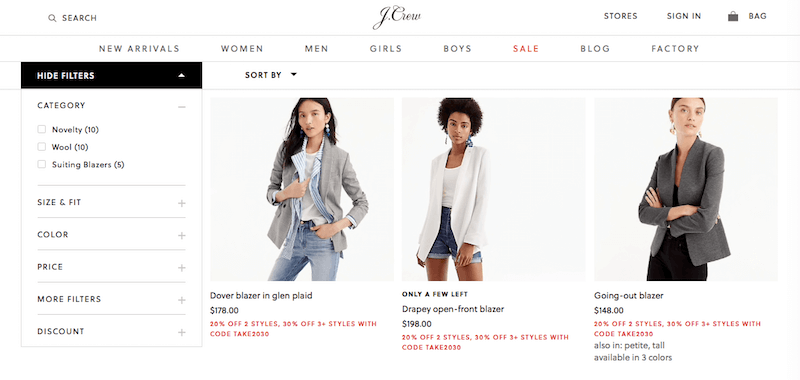800x380 pixels.
Task: Click the search magnifier icon
Action: [52, 18]
